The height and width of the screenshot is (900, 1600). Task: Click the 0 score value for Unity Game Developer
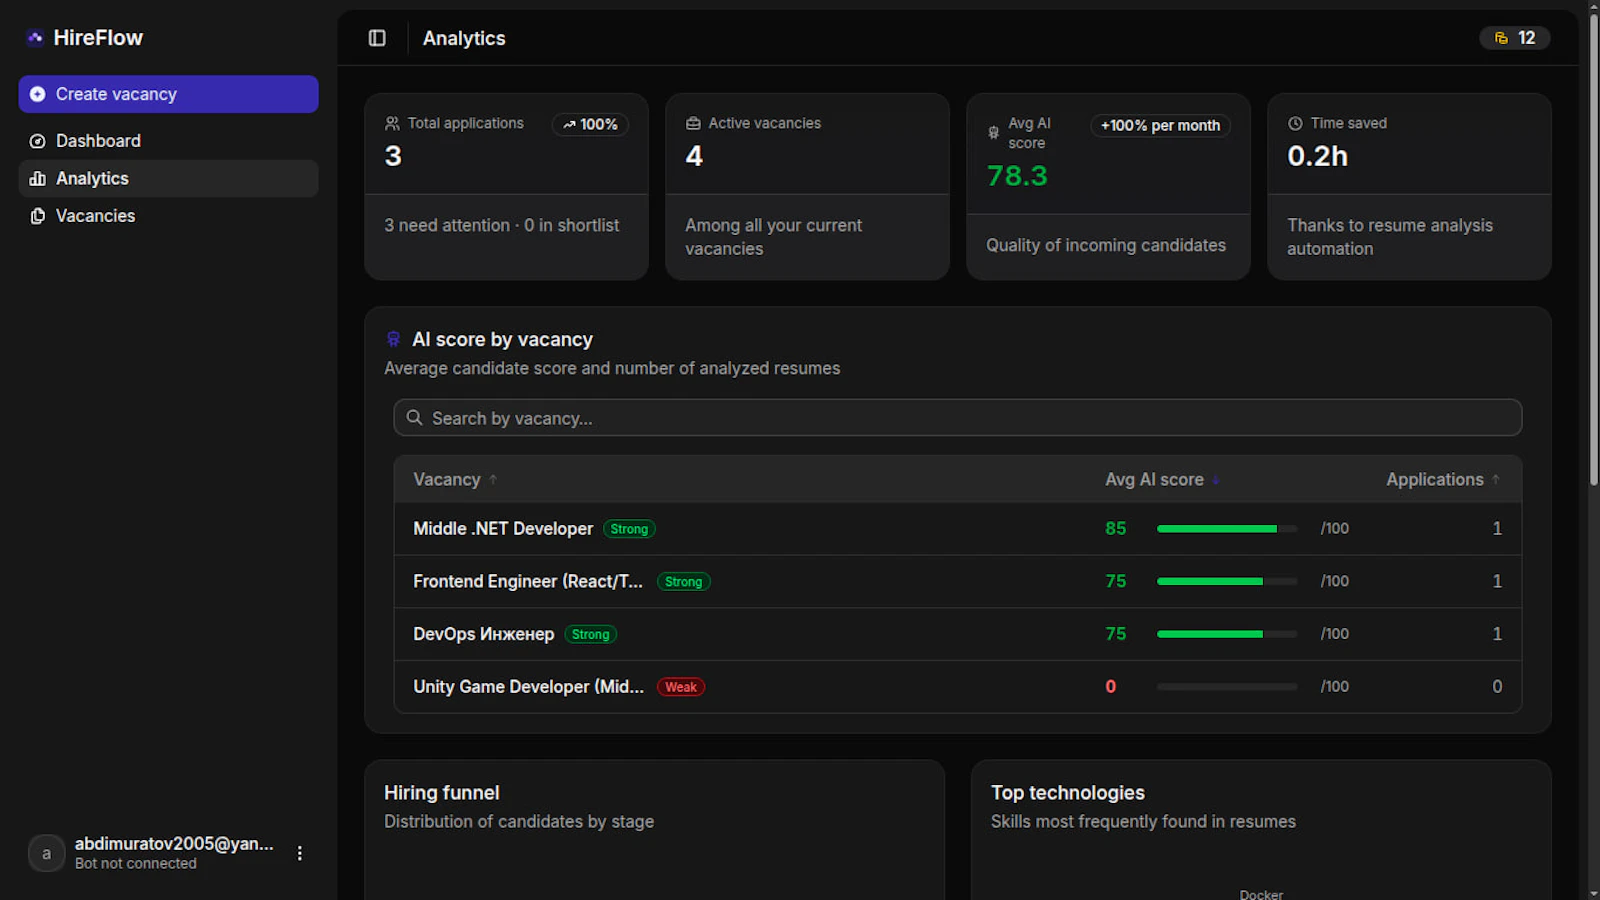tap(1110, 687)
